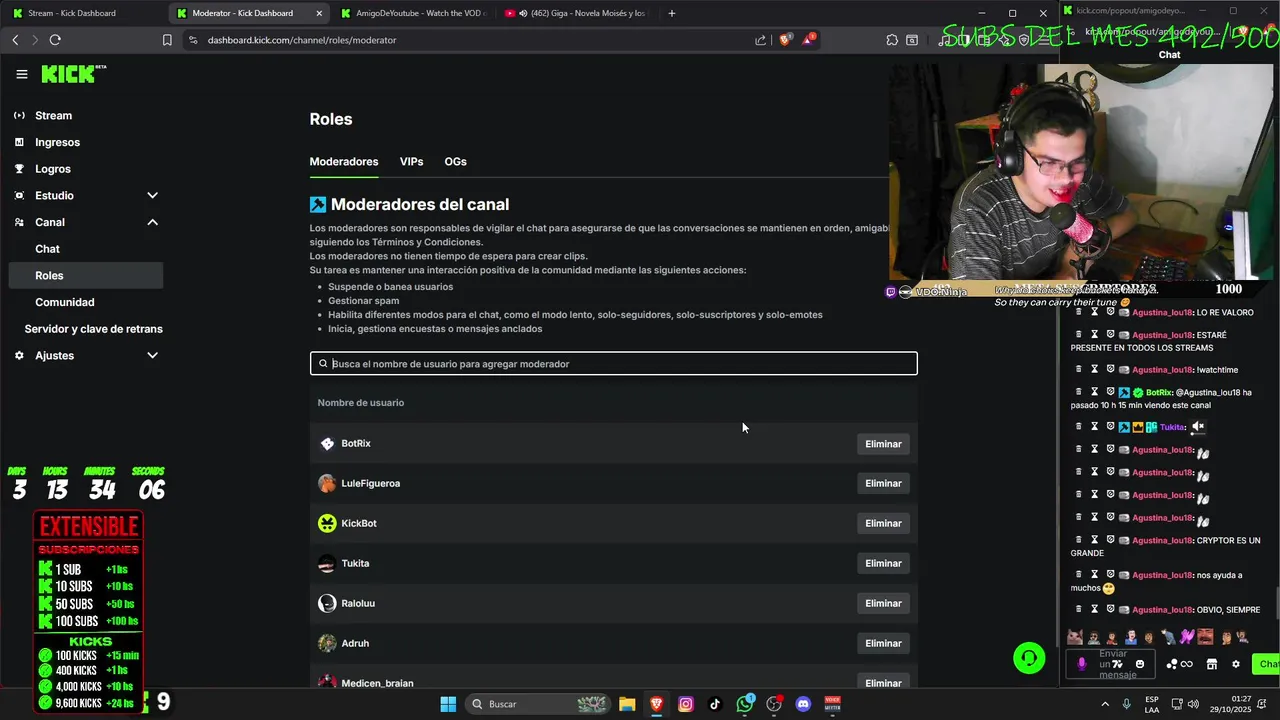
Task: Open TikTok from the taskbar
Action: coord(715,704)
